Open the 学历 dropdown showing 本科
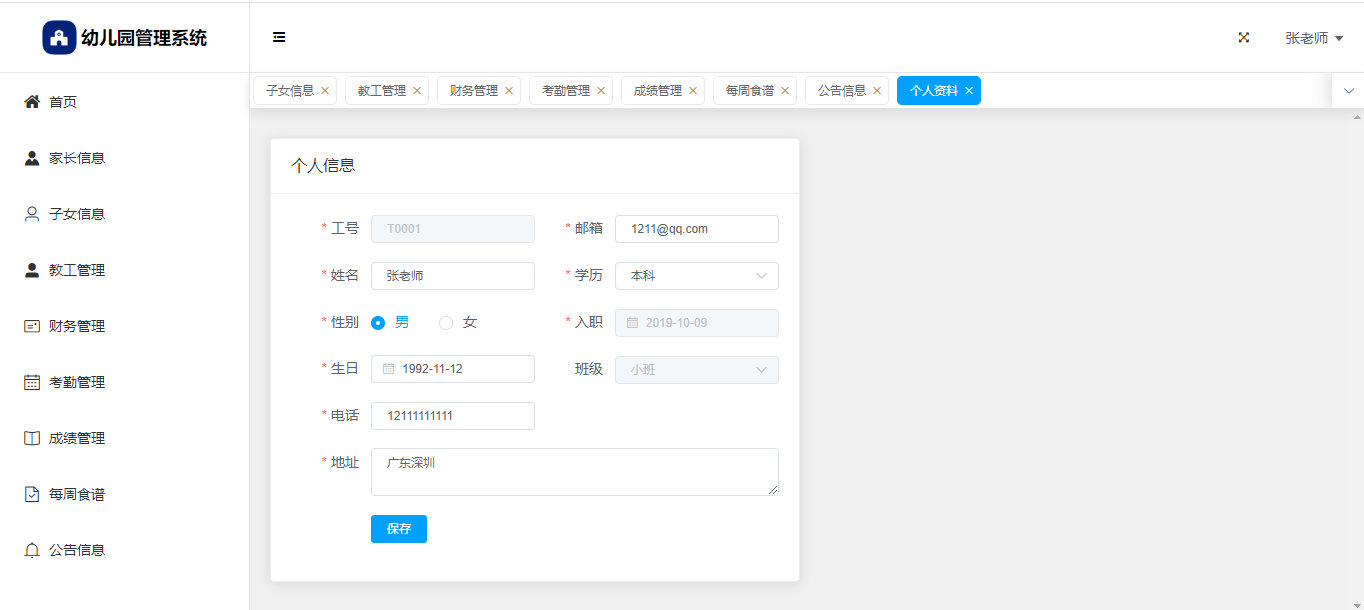 pos(696,276)
